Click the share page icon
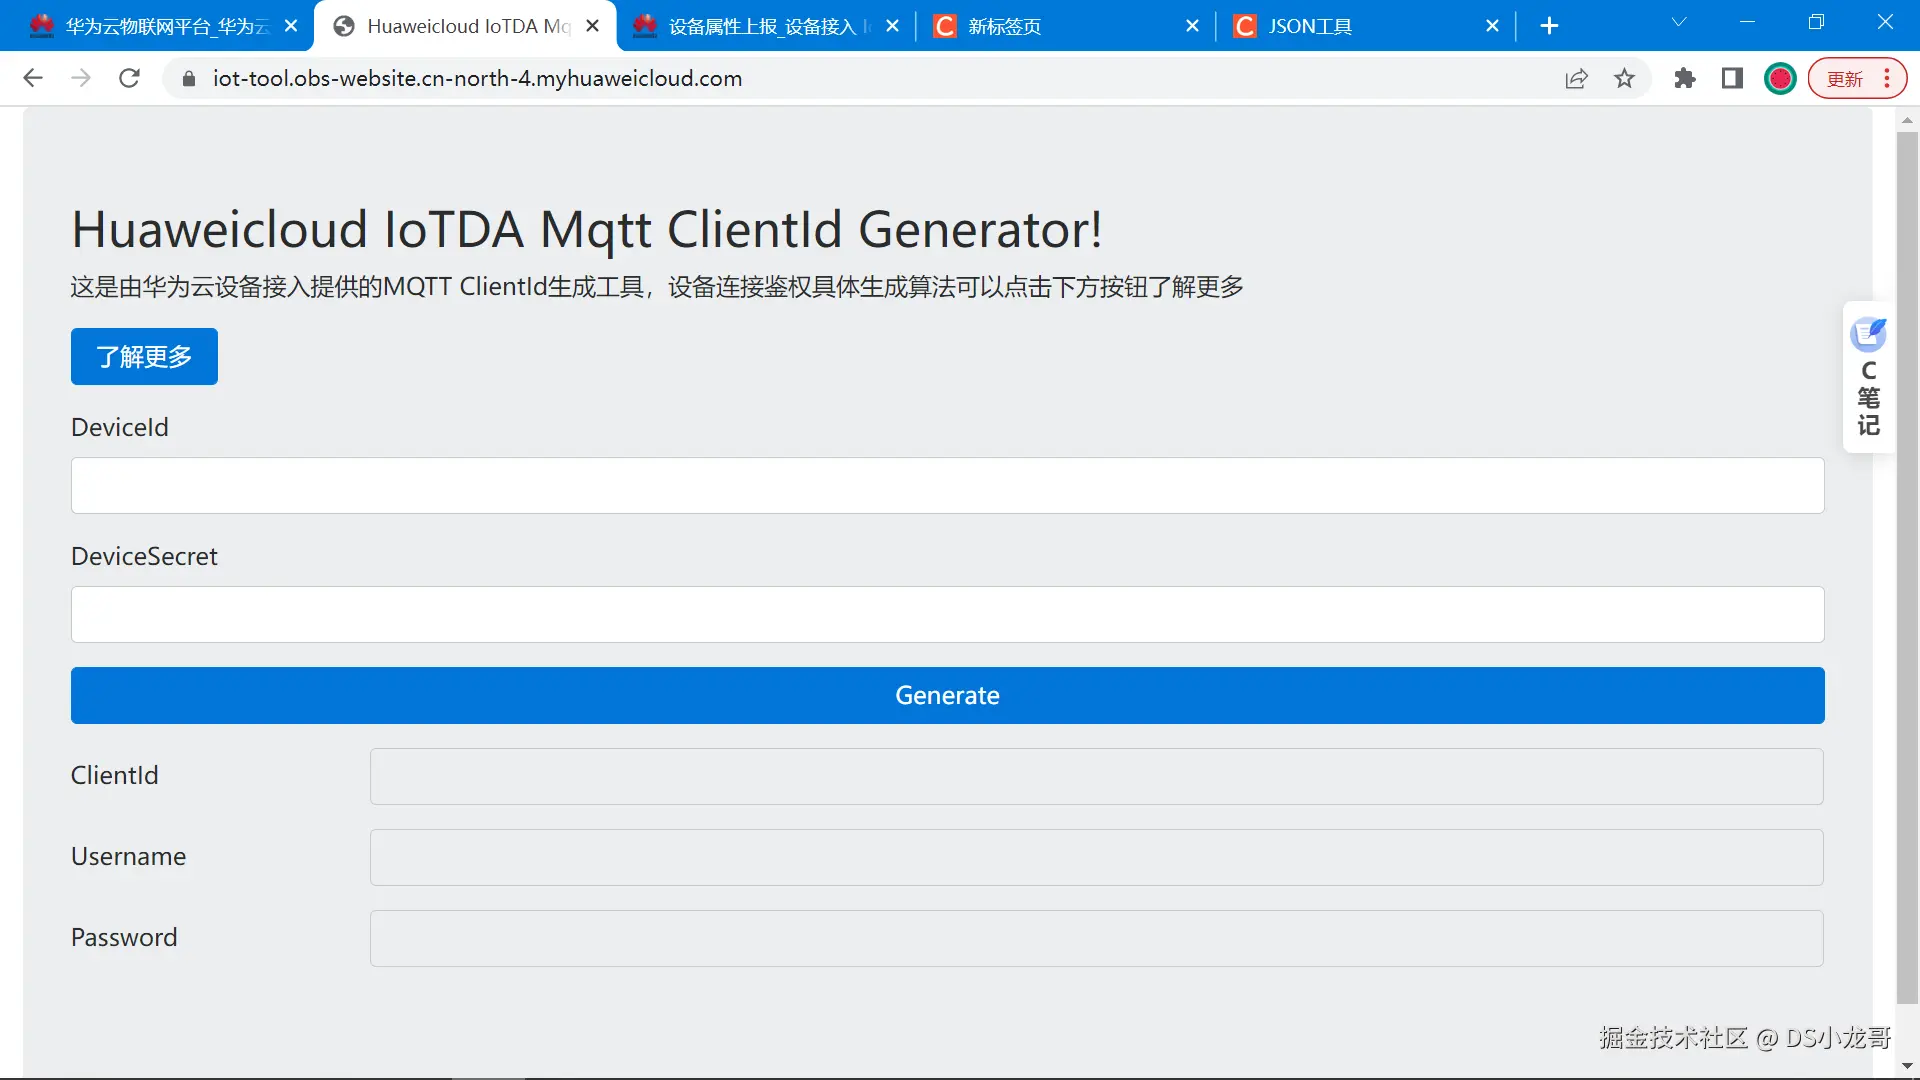This screenshot has height=1080, width=1920. point(1576,79)
